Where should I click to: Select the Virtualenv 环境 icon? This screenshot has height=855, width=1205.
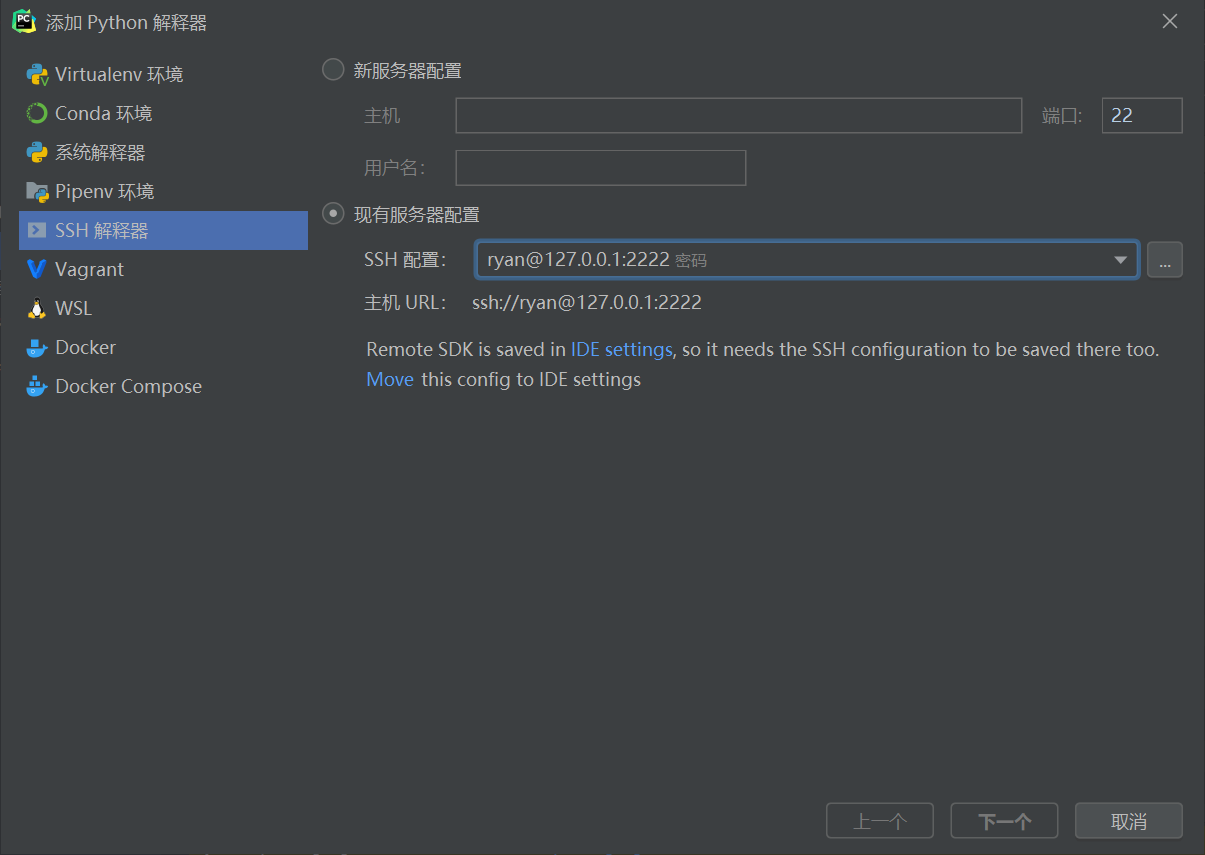(x=39, y=74)
